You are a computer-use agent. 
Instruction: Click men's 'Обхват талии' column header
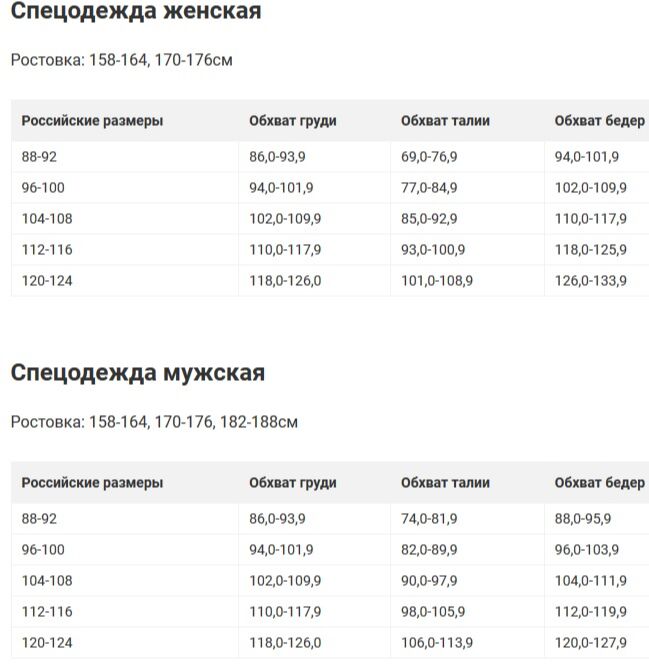click(x=445, y=483)
